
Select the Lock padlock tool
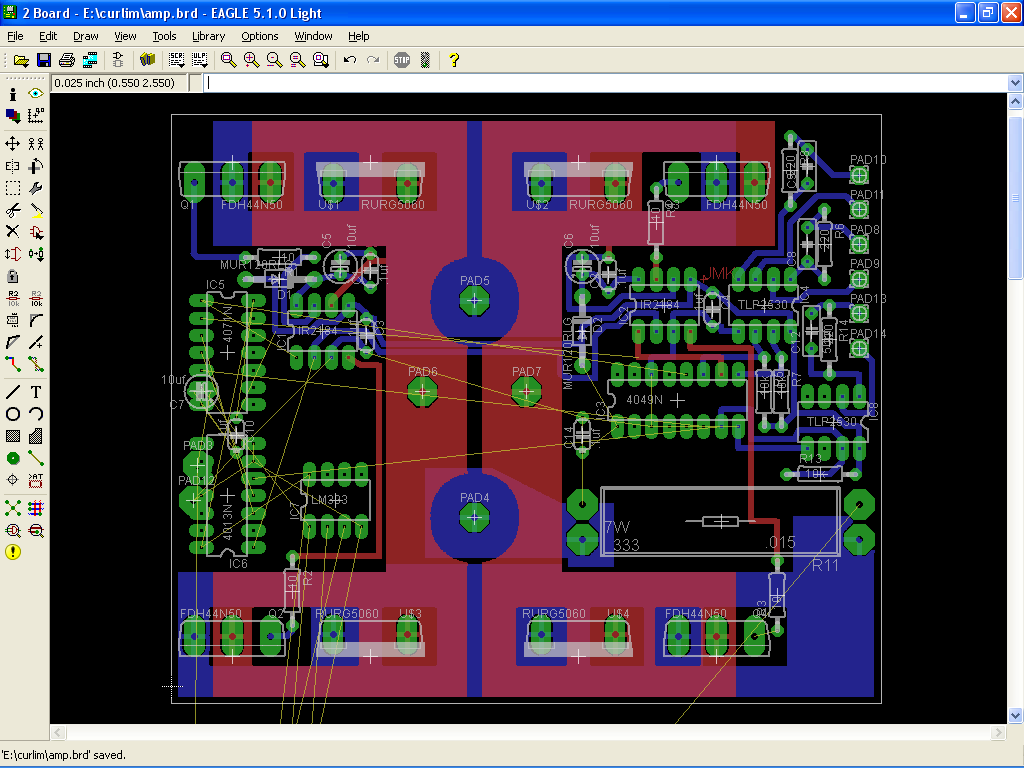tap(12, 276)
